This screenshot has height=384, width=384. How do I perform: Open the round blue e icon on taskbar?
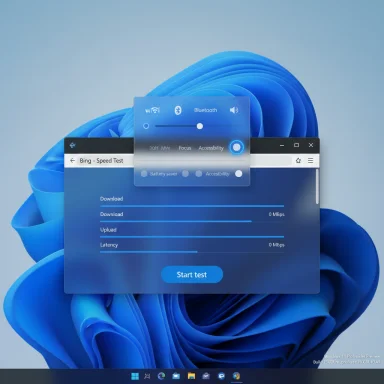[221, 376]
